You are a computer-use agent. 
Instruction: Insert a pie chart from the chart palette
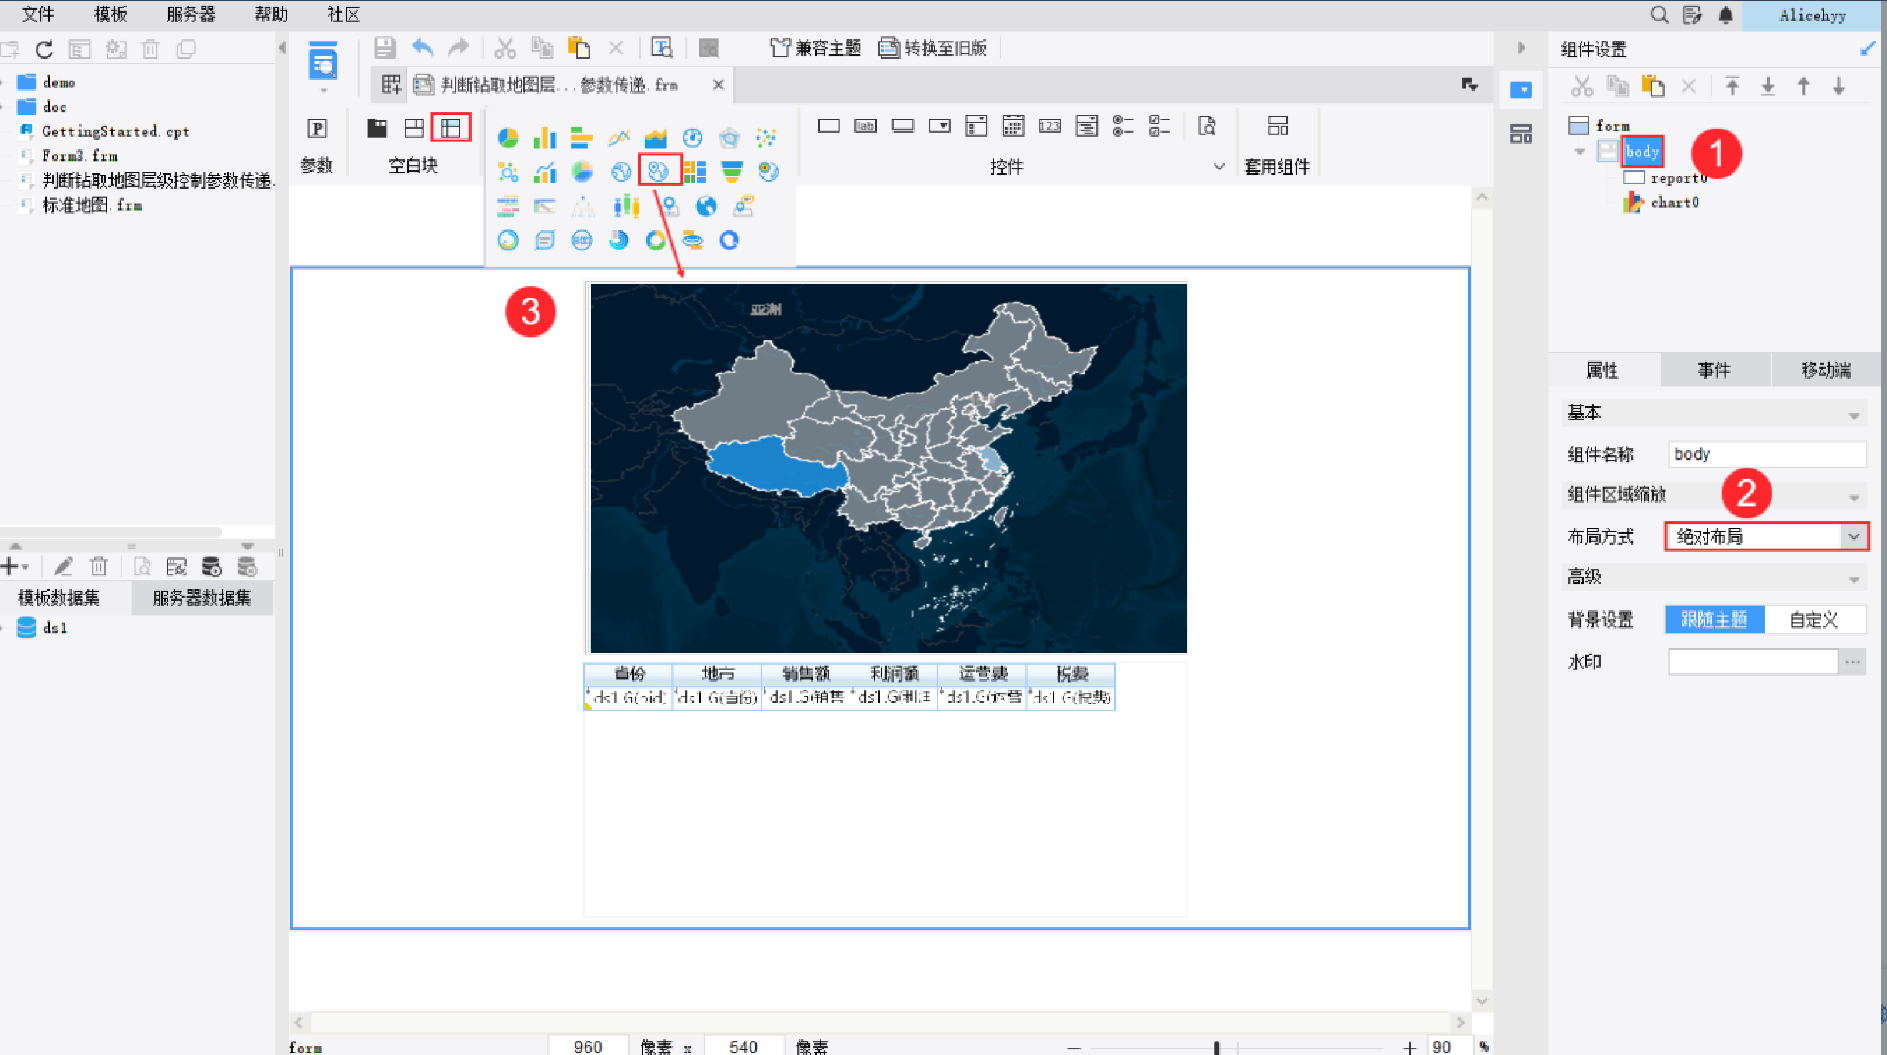click(x=508, y=138)
